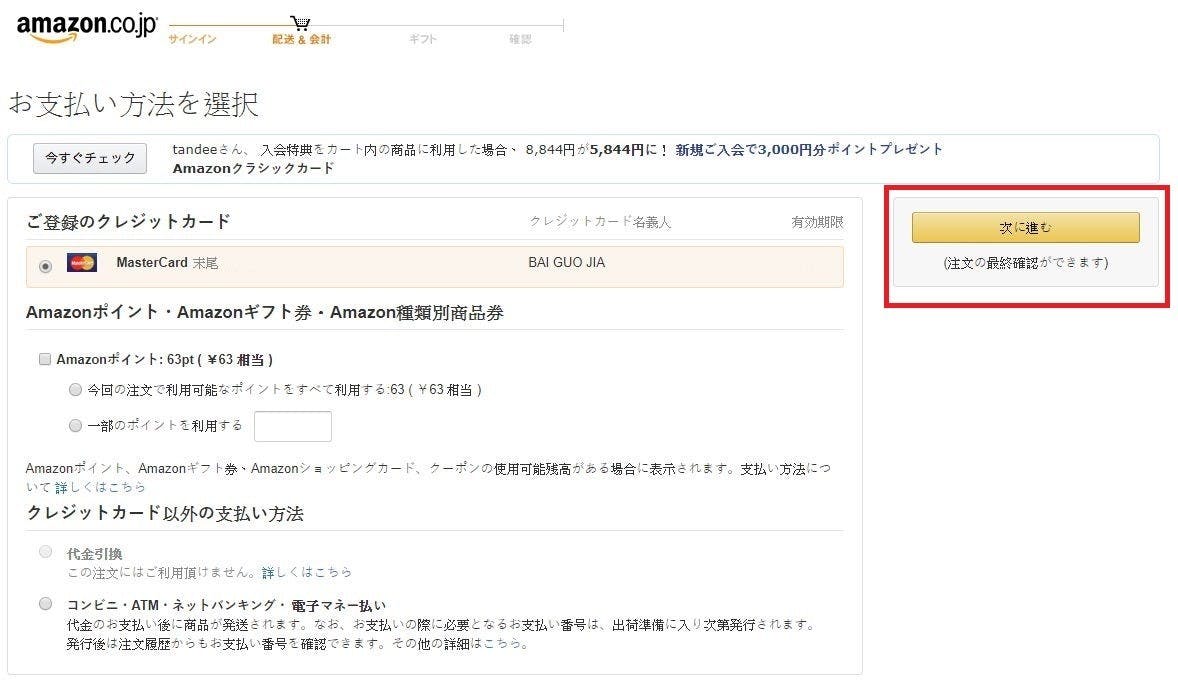Image resolution: width=1178 pixels, height=699 pixels.
Task: Open 詳しくはこちら link under 代金引換
Action: click(x=307, y=573)
